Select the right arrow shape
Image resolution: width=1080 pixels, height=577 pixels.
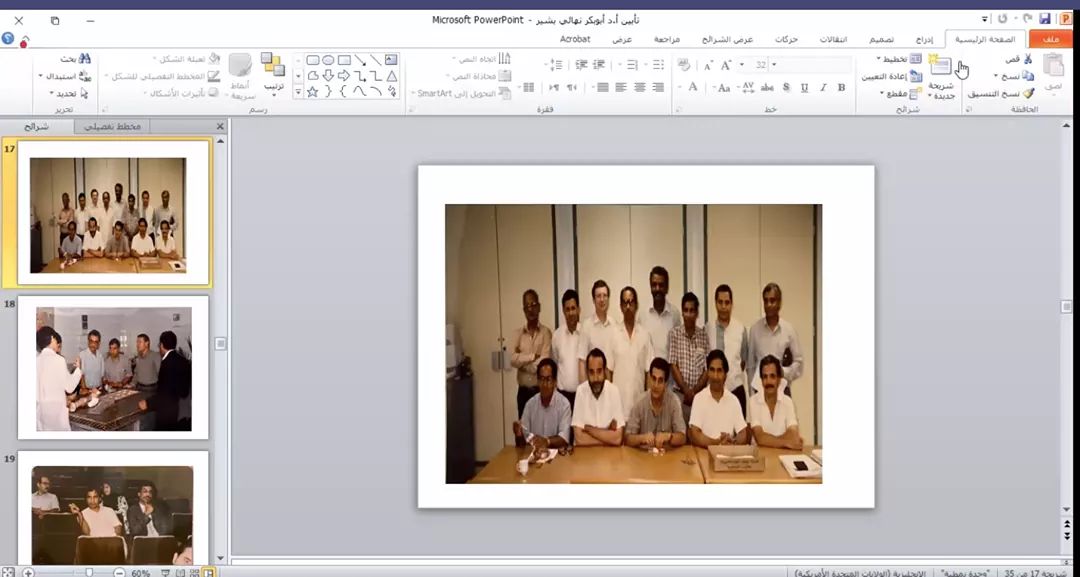tap(344, 76)
